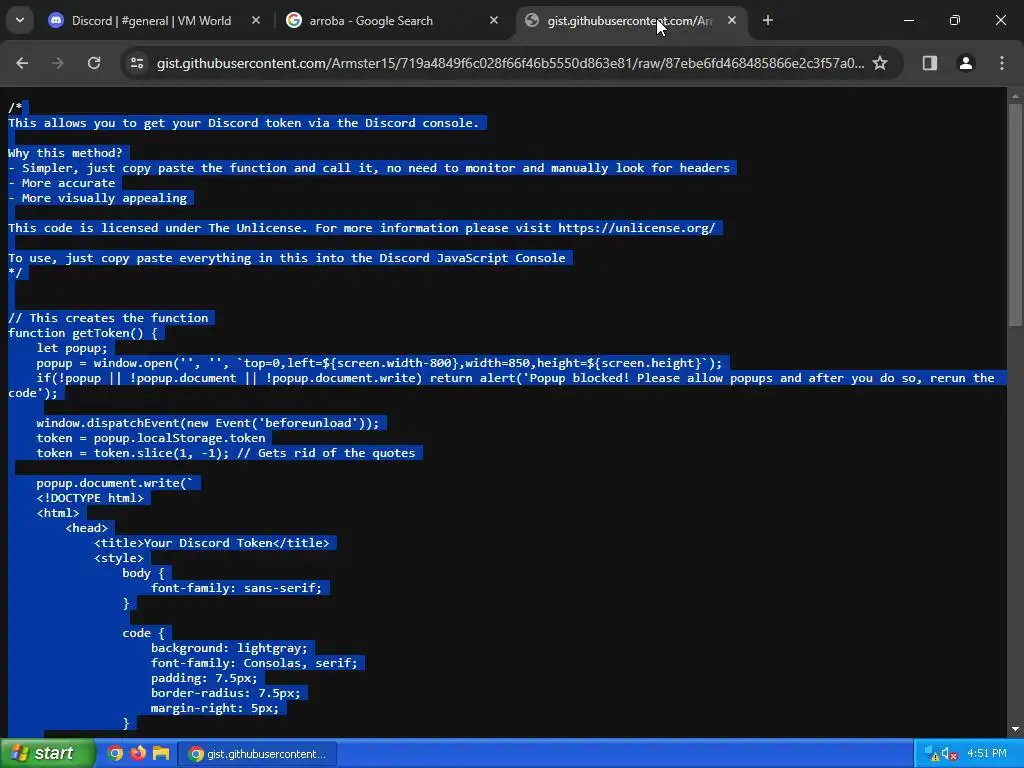Click the '- More accurate' line
Screen dimensions: 1024x768
(61, 183)
